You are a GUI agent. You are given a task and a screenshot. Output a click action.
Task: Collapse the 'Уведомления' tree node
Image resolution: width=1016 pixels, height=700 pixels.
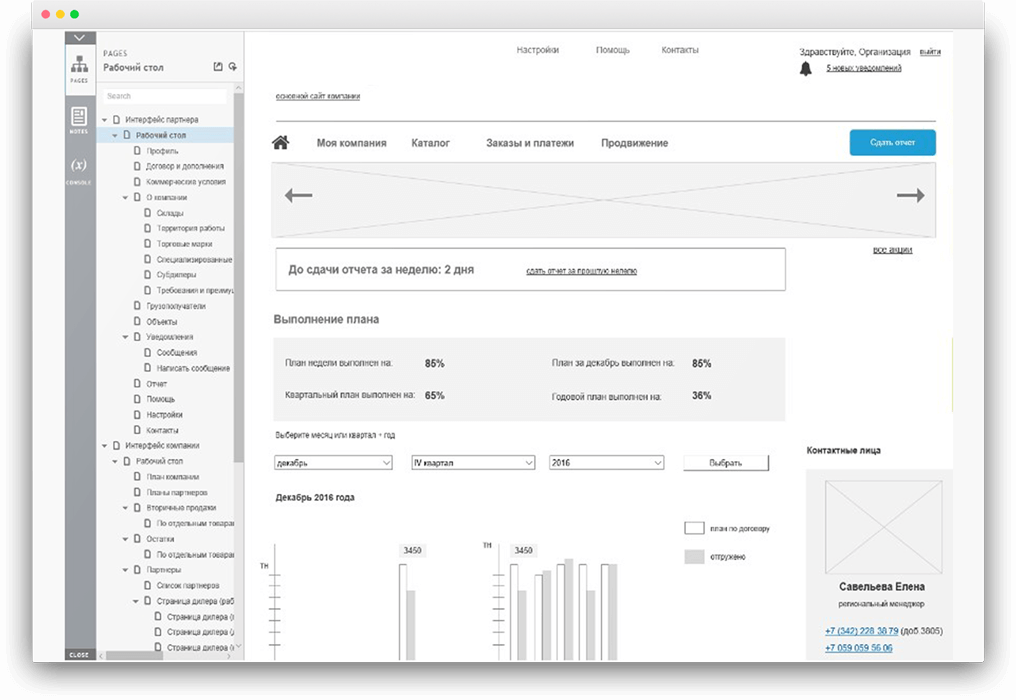point(125,338)
